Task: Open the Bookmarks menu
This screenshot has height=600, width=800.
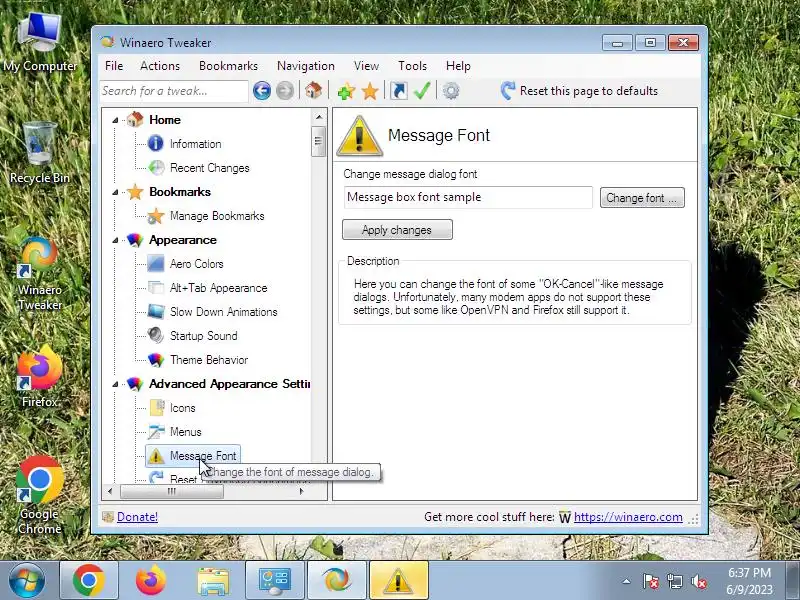Action: (229, 66)
